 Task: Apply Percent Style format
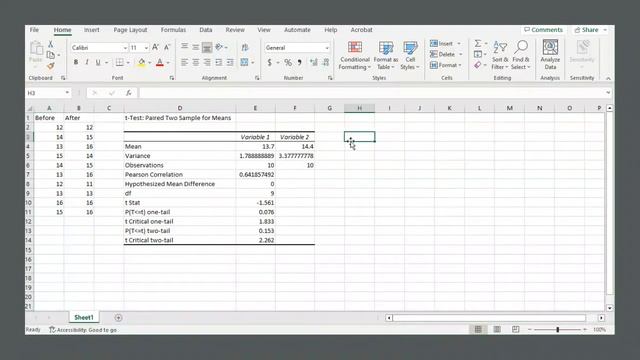pyautogui.click(x=288, y=62)
